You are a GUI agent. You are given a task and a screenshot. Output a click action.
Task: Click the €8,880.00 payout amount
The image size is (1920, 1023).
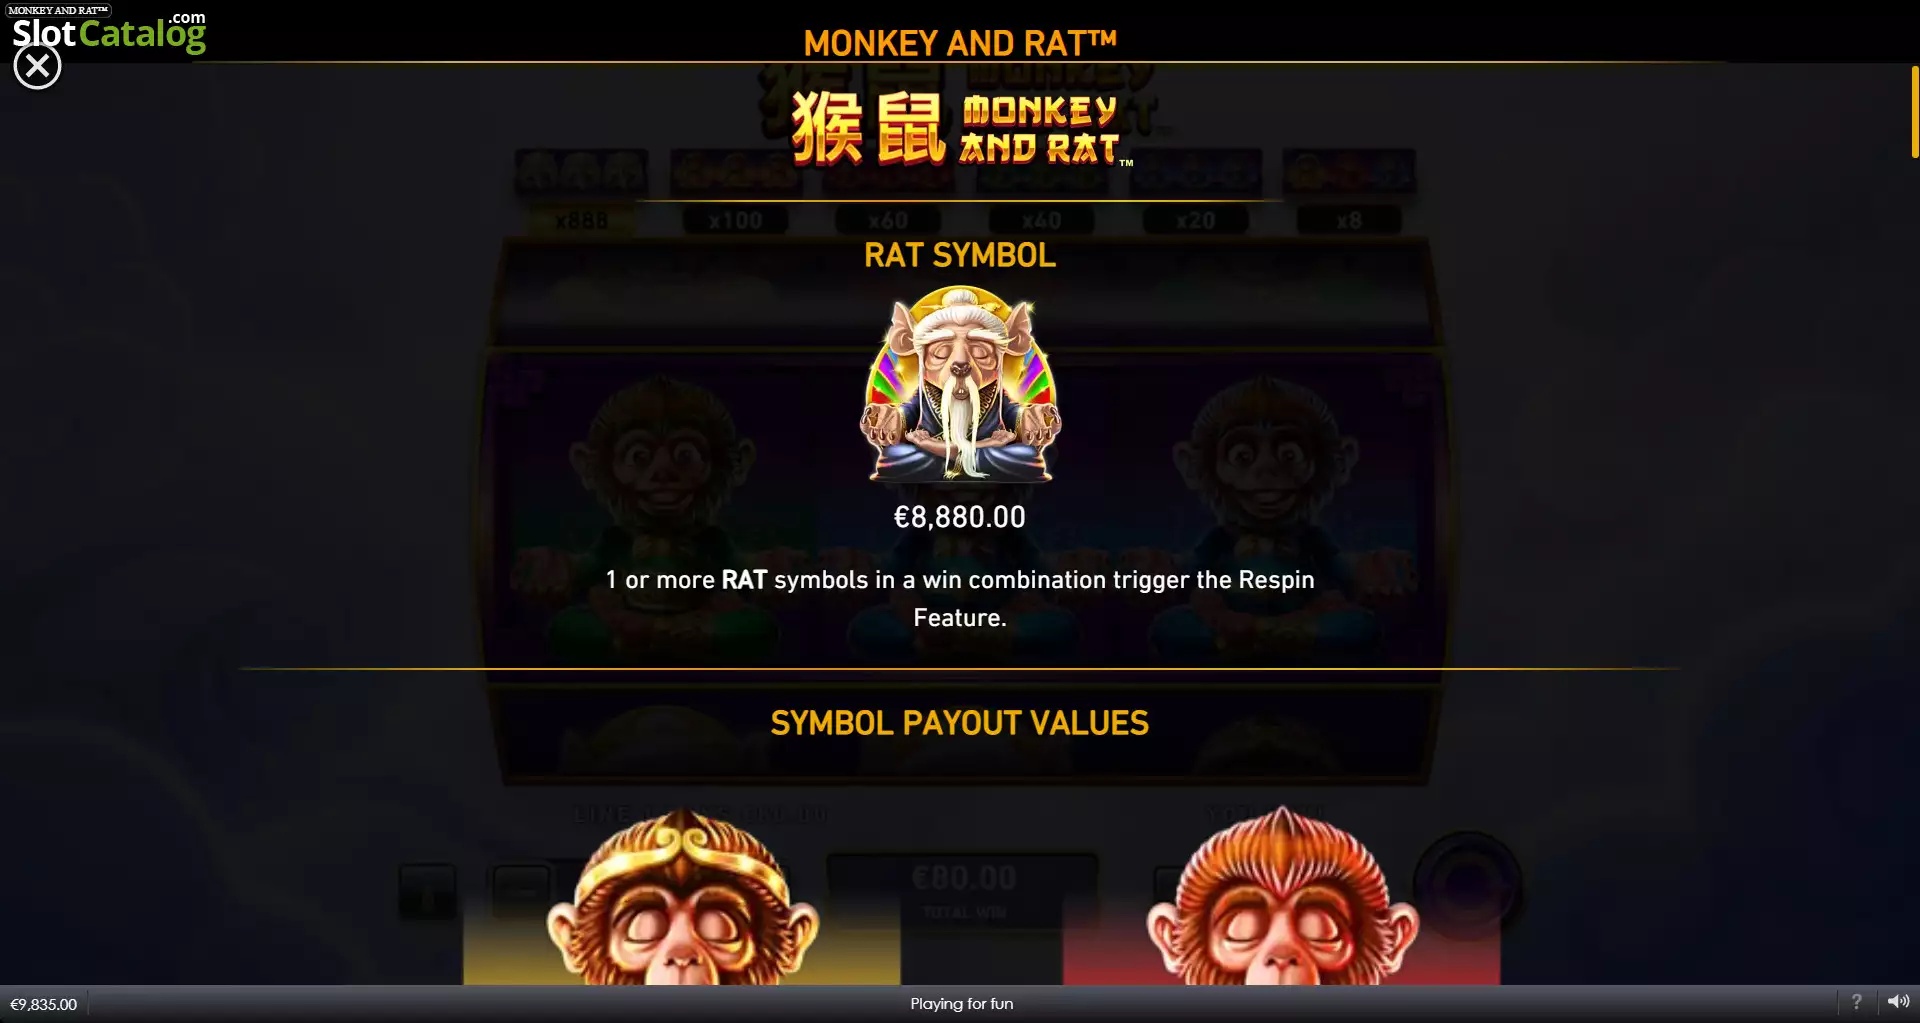click(960, 517)
